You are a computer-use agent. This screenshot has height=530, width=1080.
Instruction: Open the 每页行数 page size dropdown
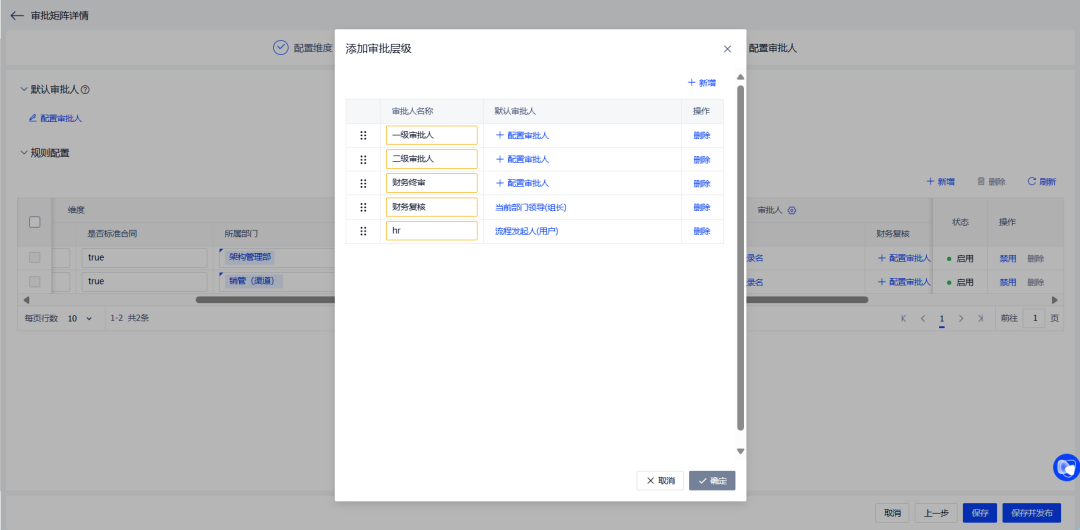(x=80, y=318)
